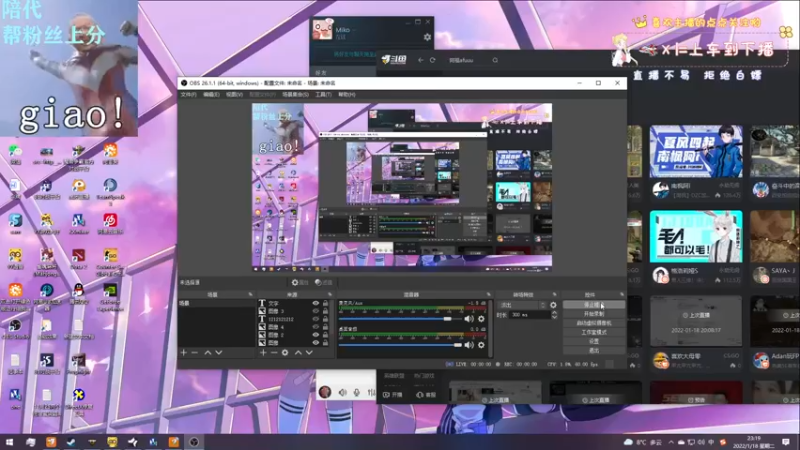Viewport: 800px width, 450px height.
Task: Move the scene up in Scenes panel
Action: (208, 353)
